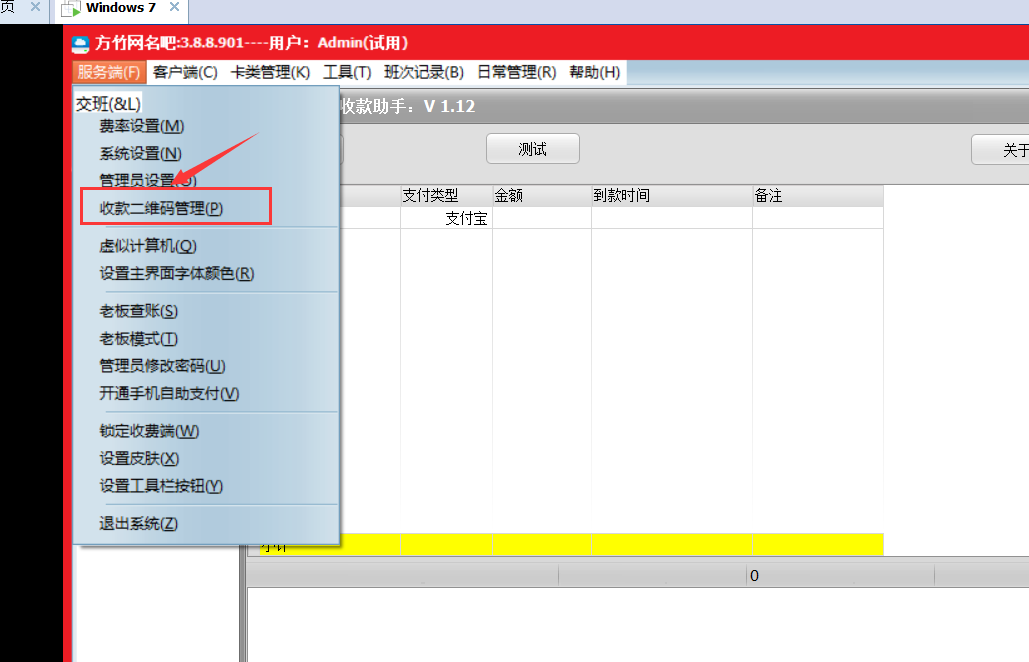1029x662 pixels.
Task: Open the 工具(T) menu
Action: [347, 72]
